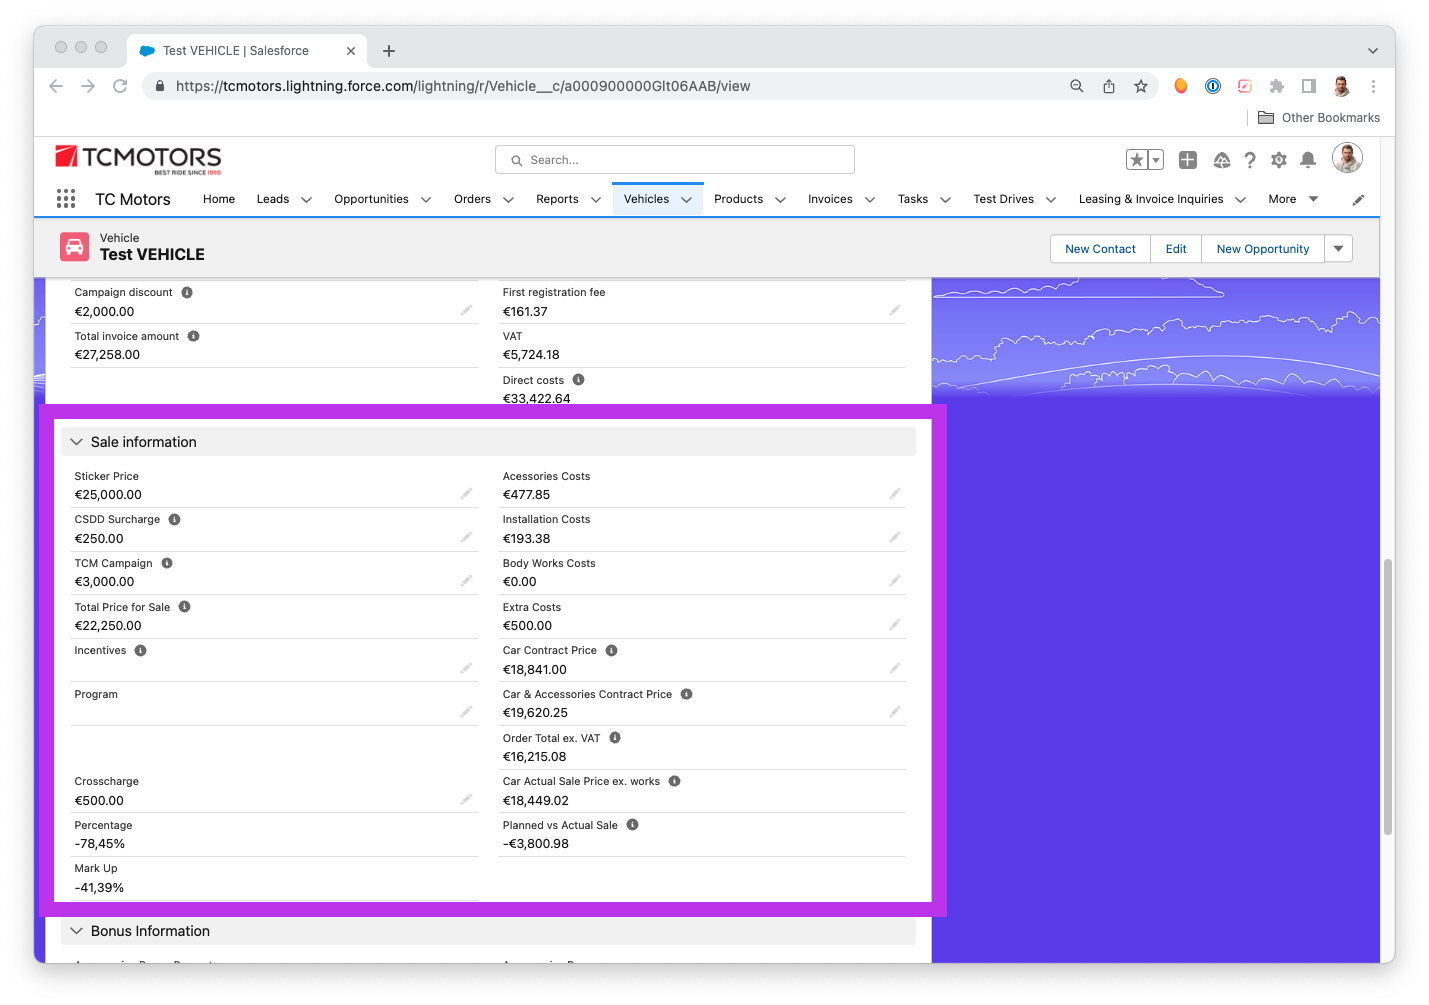Open the Test Drives tab
This screenshot has height=1005, width=1429.
click(x=1004, y=199)
